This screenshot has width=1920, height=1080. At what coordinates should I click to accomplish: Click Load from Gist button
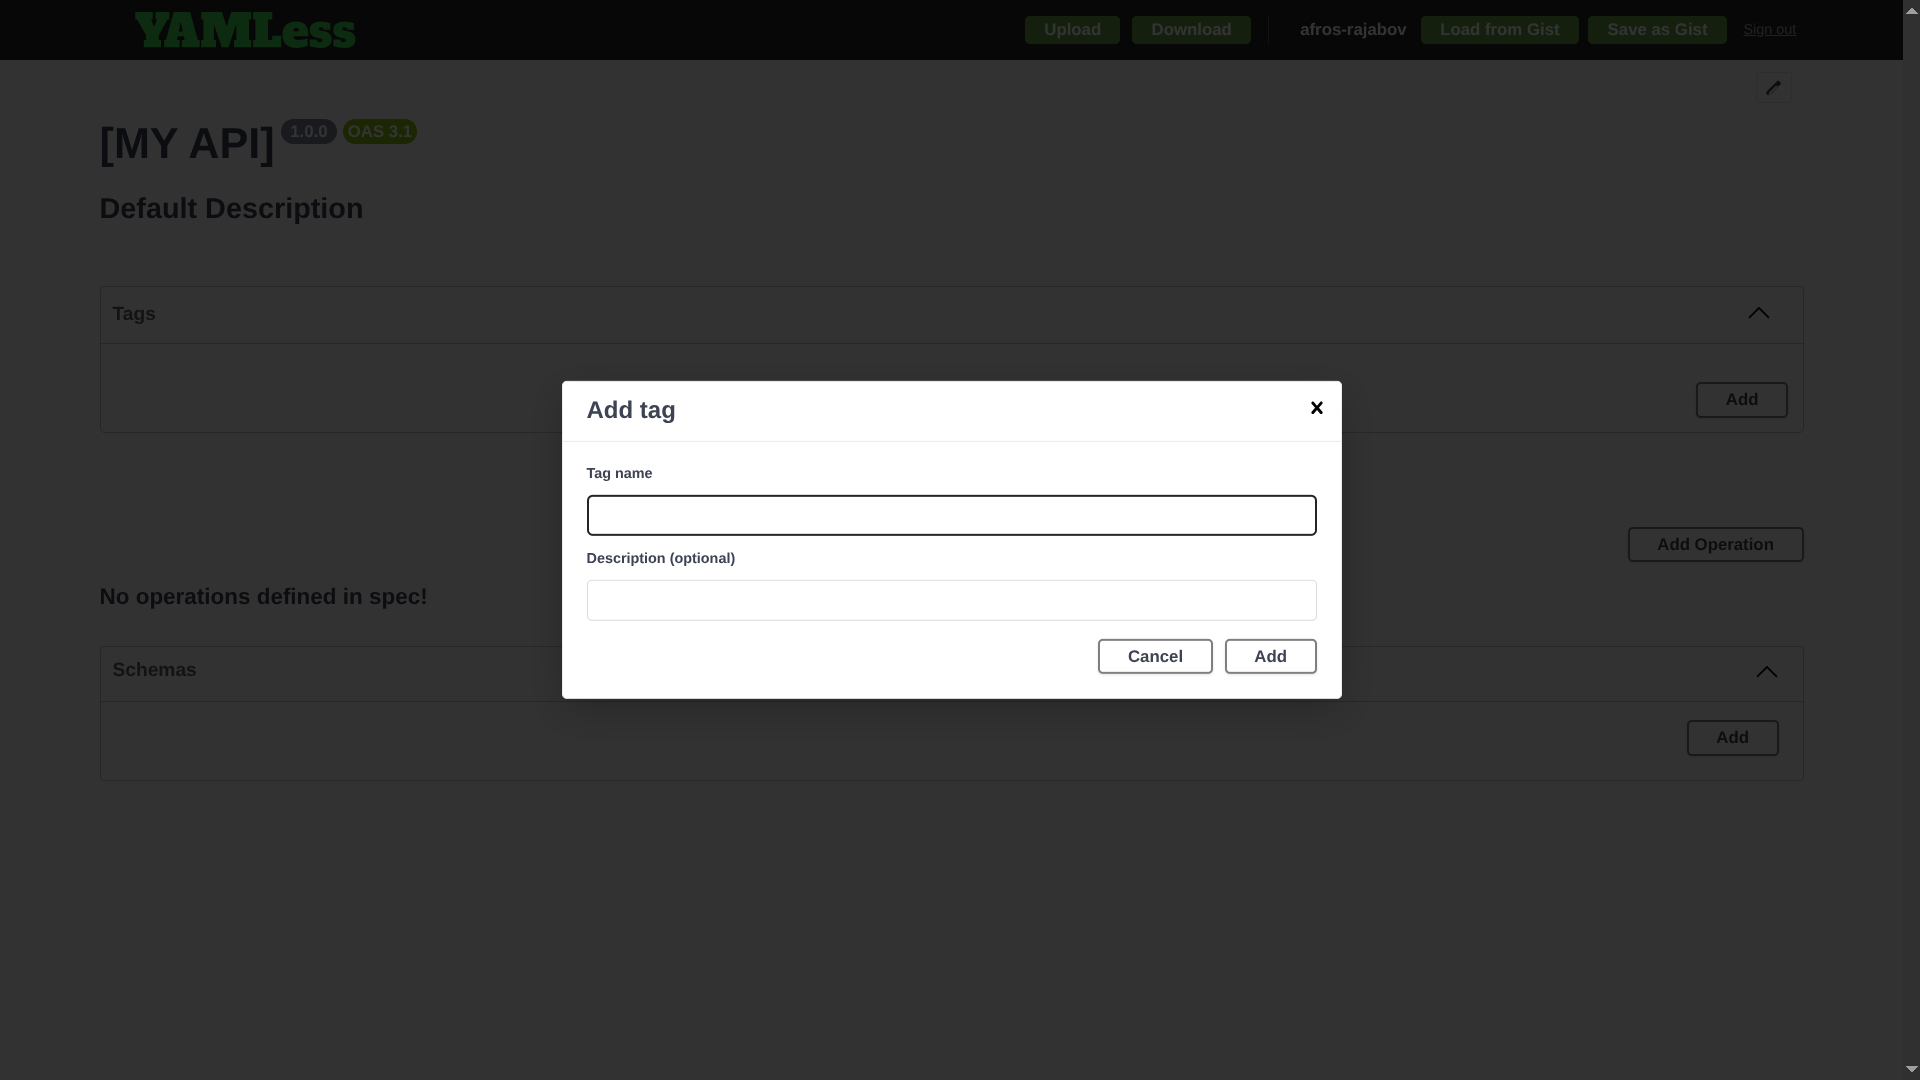[1499, 30]
